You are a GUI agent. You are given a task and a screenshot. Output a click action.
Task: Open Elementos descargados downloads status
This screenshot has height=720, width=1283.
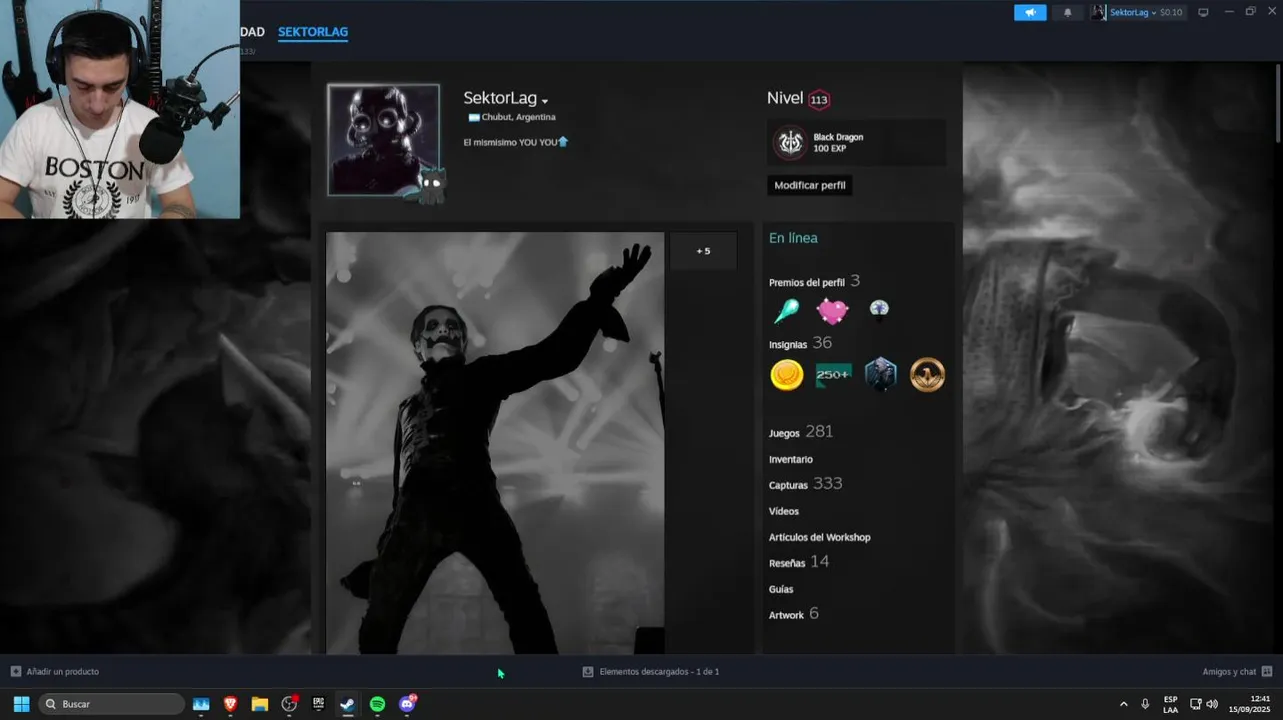(x=659, y=672)
